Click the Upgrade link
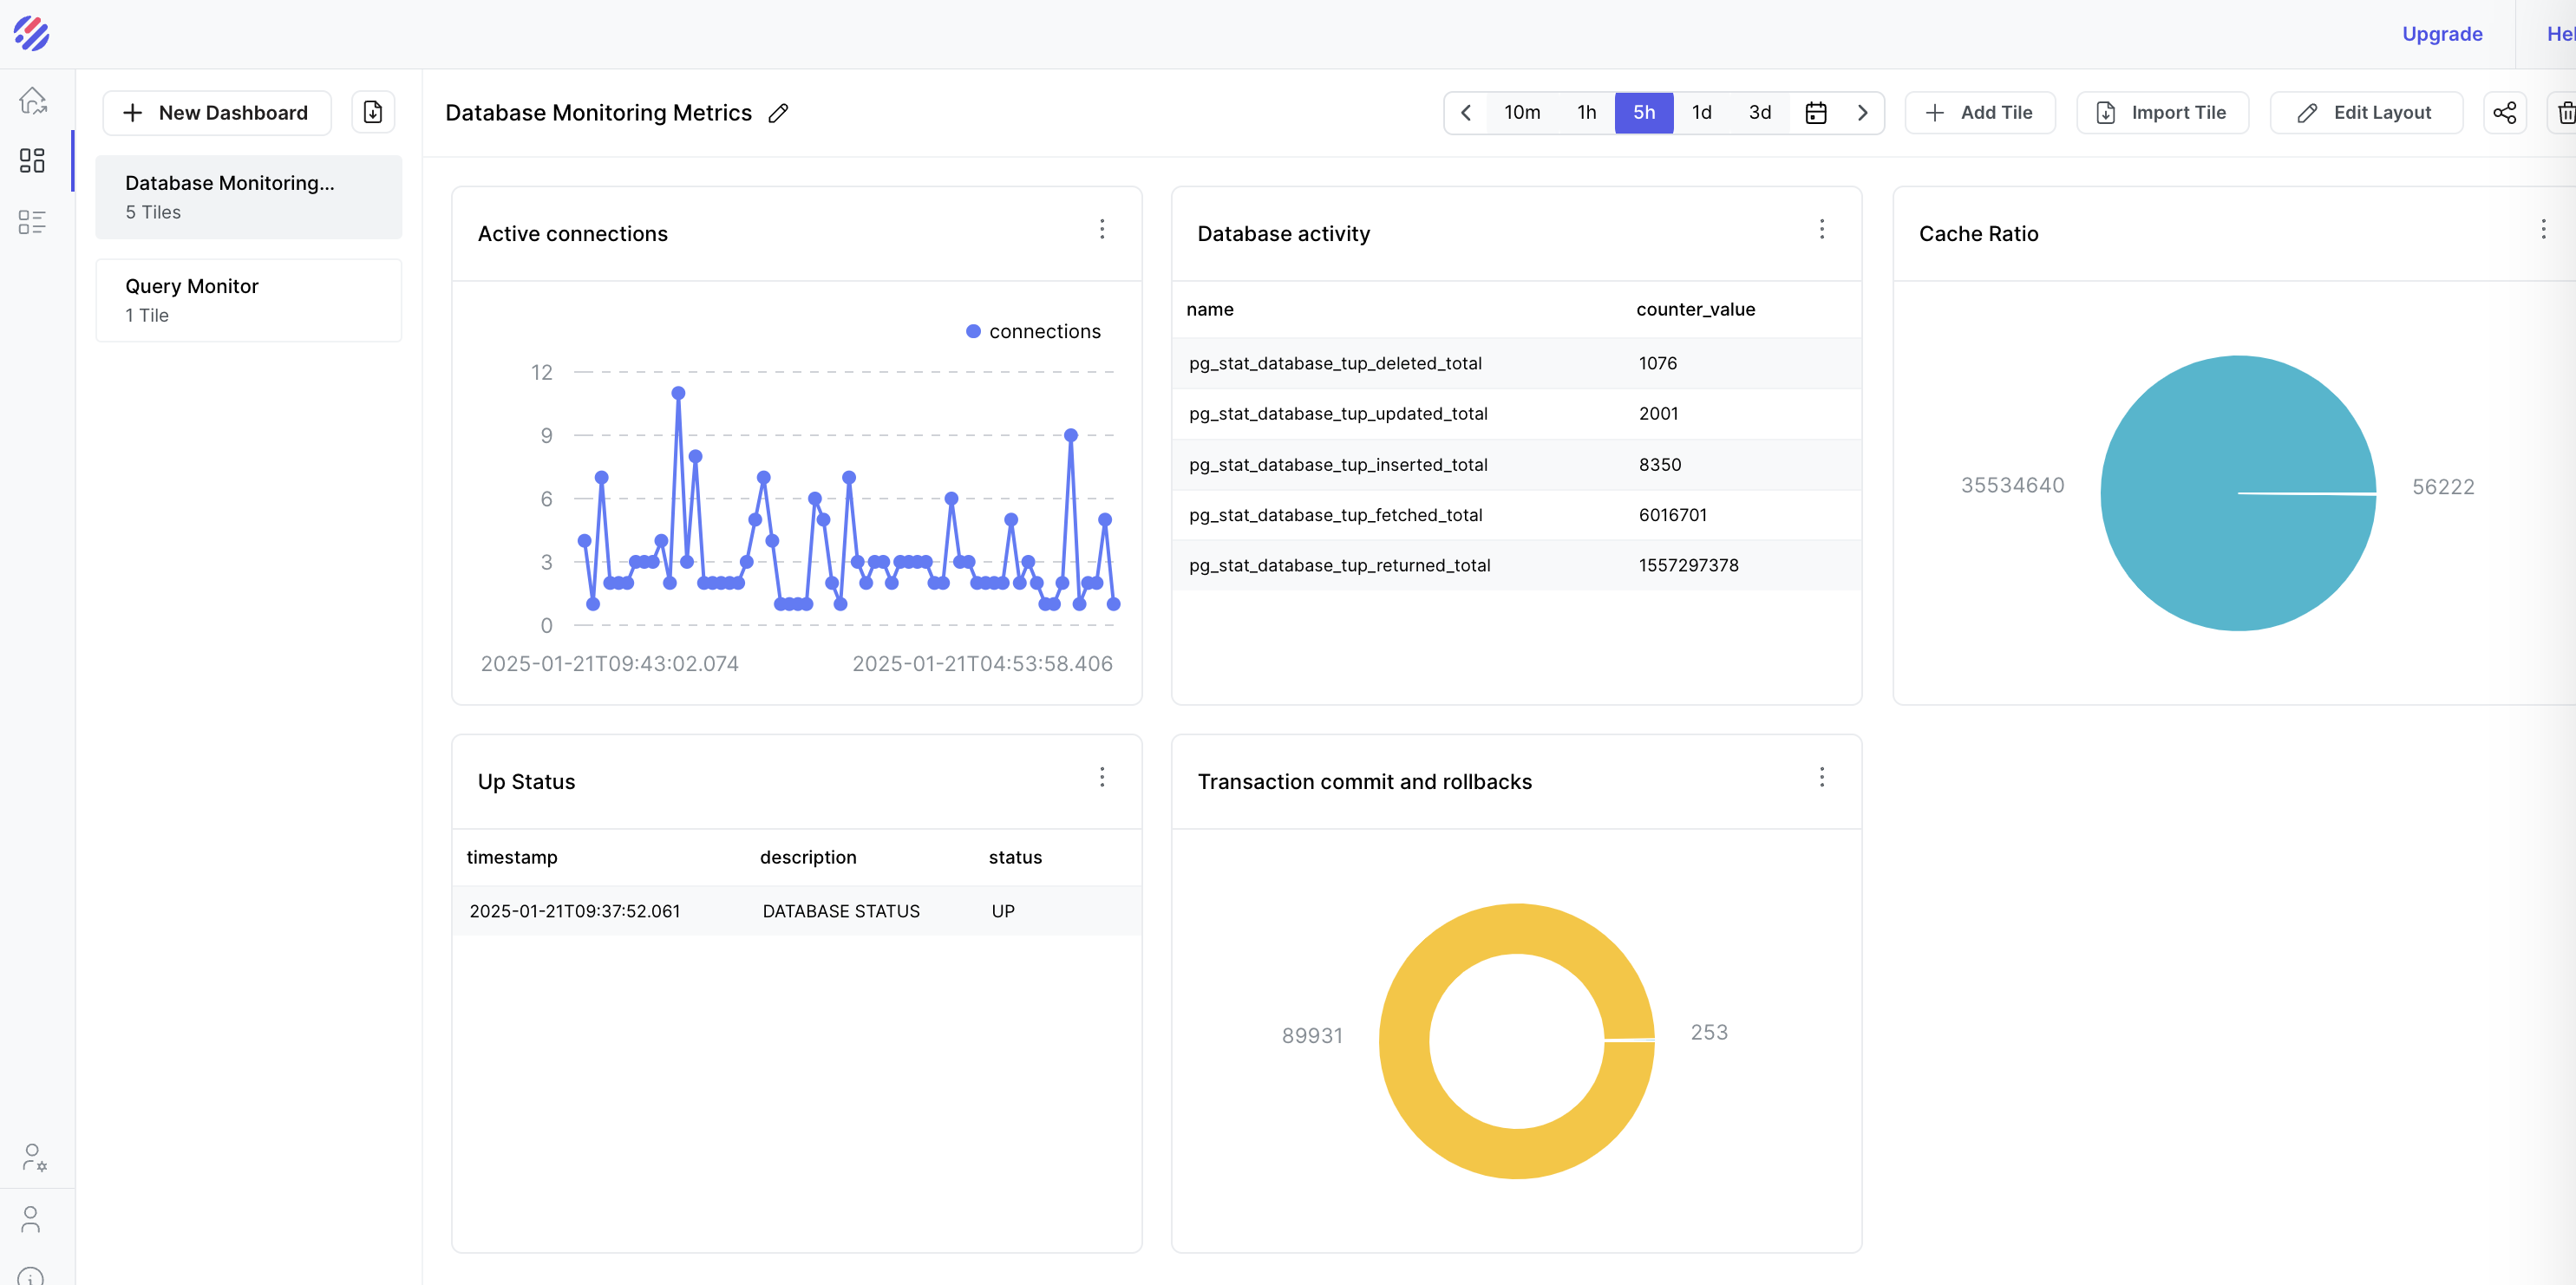 pos(2441,34)
